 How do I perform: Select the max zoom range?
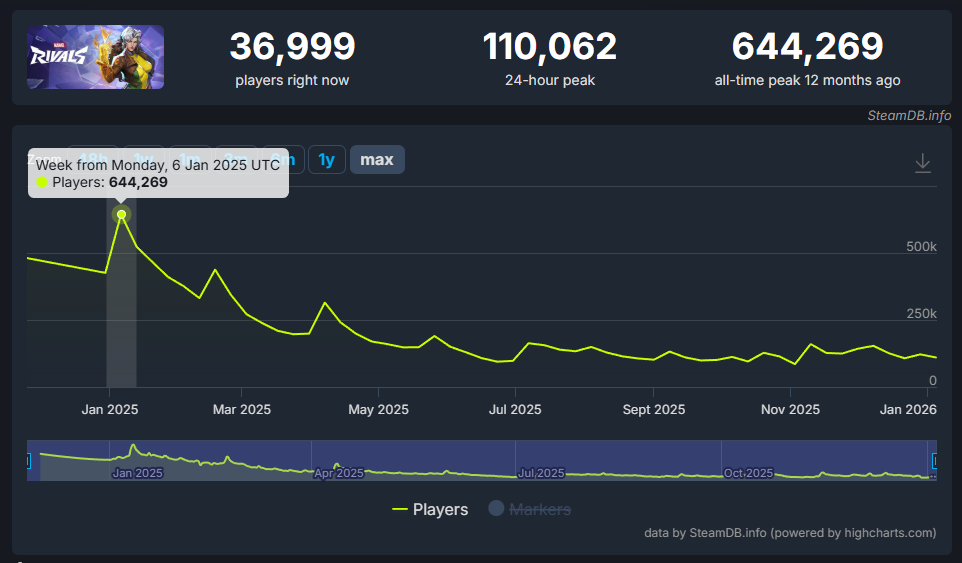(377, 160)
